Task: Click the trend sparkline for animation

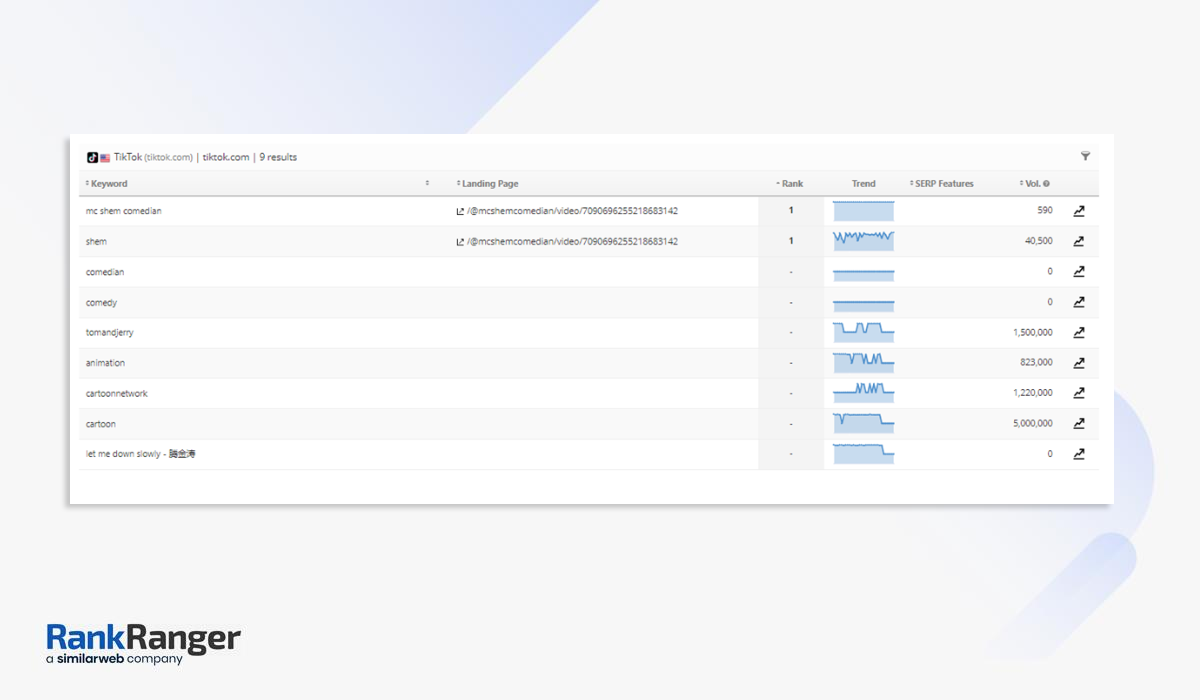Action: point(864,363)
